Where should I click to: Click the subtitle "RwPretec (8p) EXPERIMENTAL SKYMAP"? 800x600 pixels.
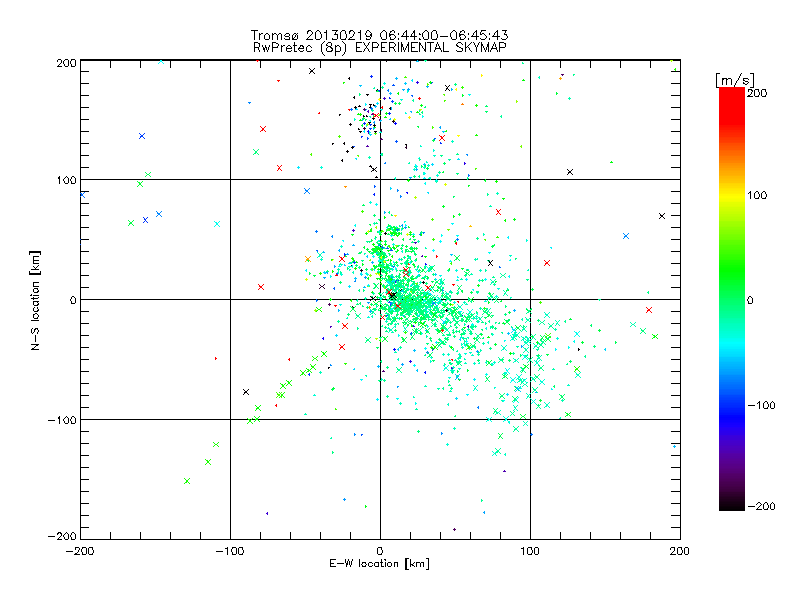point(380,47)
